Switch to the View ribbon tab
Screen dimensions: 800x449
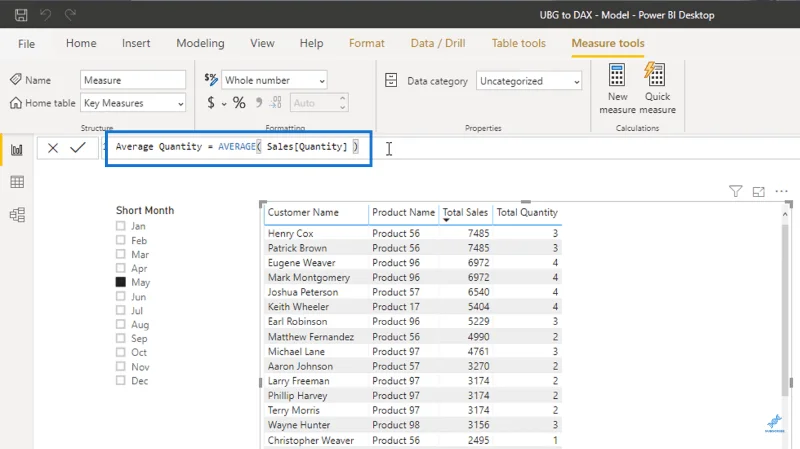[x=262, y=43]
